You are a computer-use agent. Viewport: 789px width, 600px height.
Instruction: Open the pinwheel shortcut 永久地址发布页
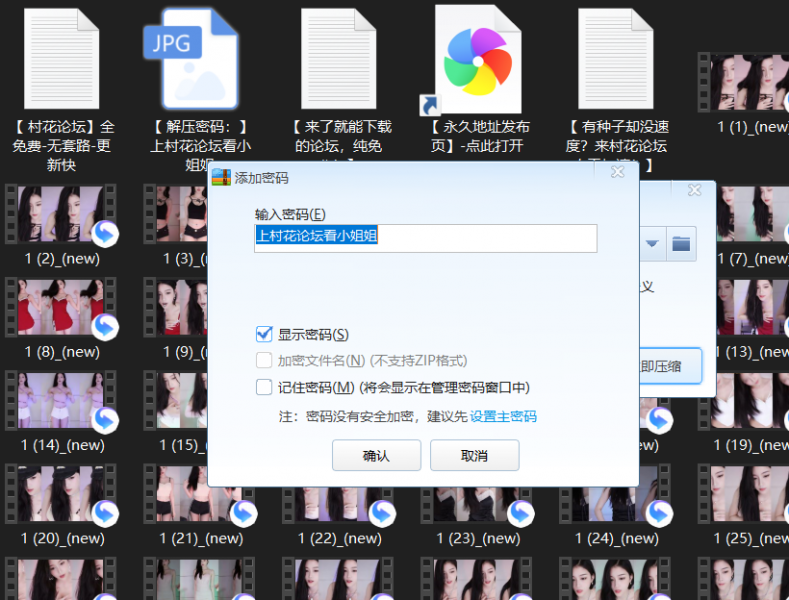tap(477, 58)
